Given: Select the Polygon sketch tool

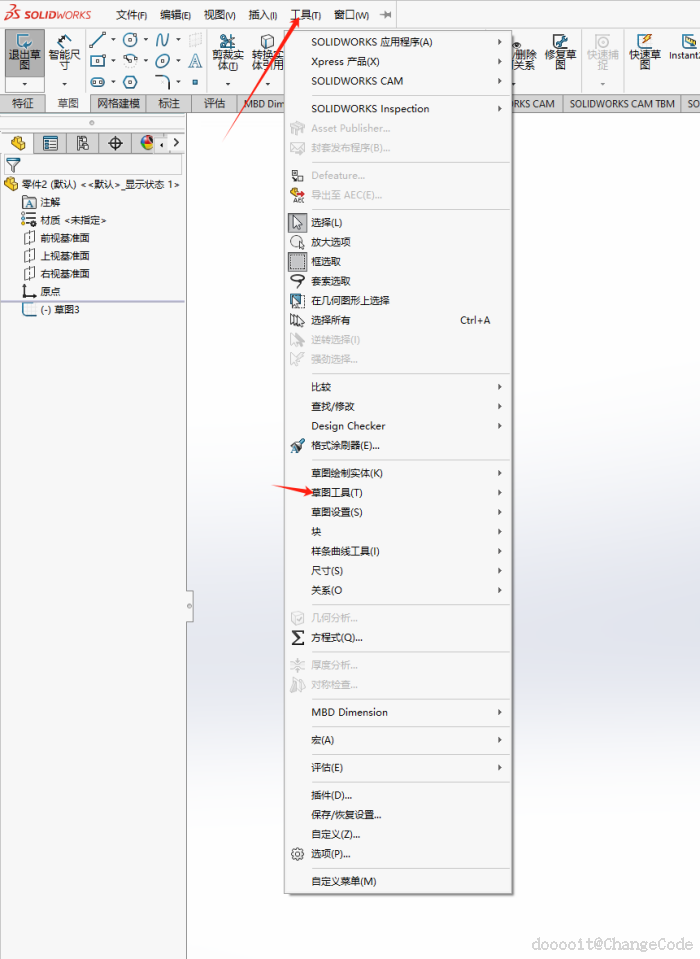Looking at the screenshot, I should pos(130,81).
